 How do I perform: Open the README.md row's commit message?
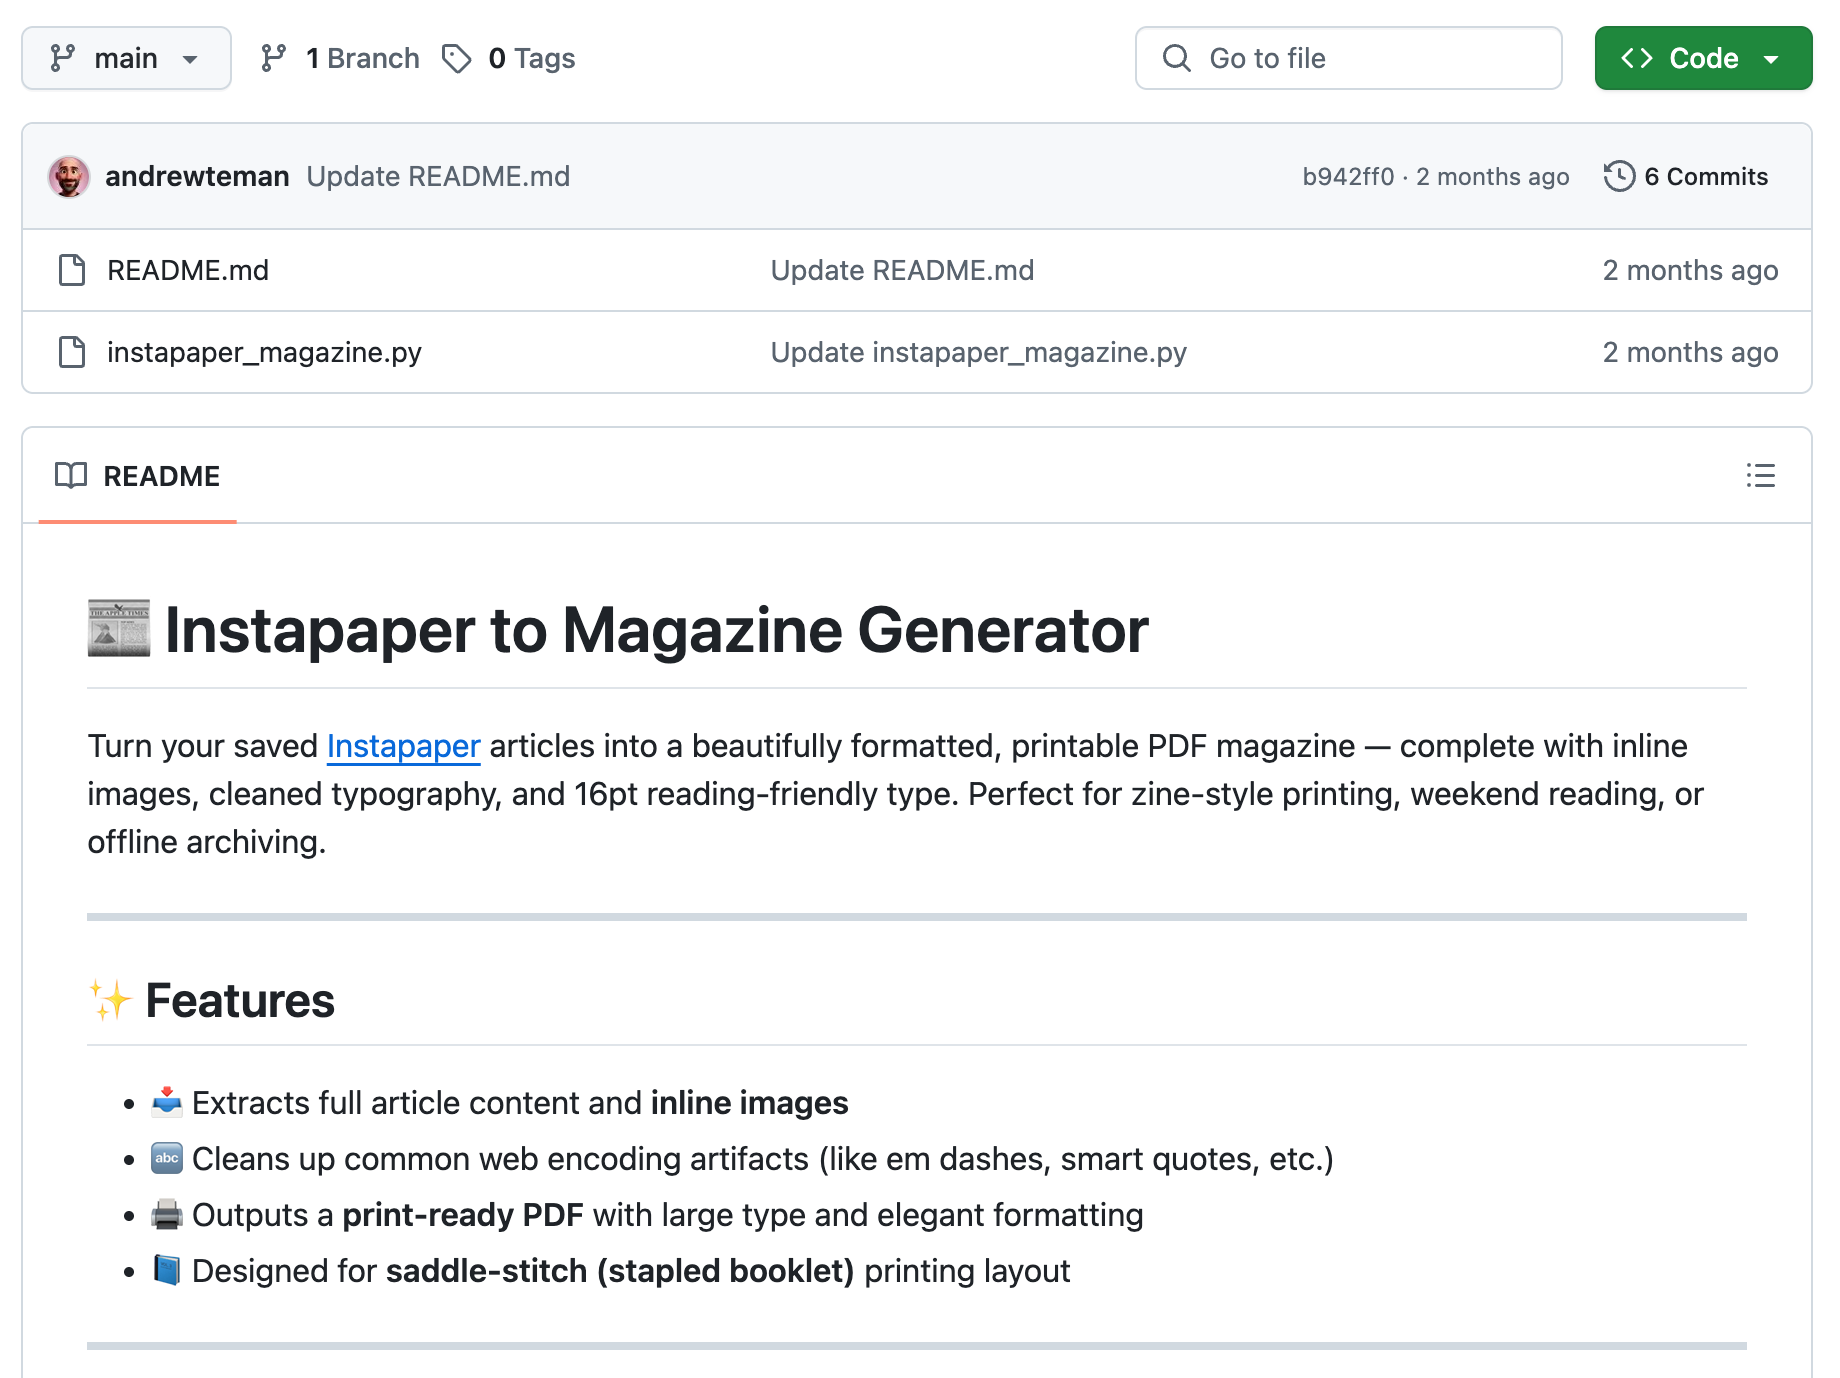click(x=902, y=270)
